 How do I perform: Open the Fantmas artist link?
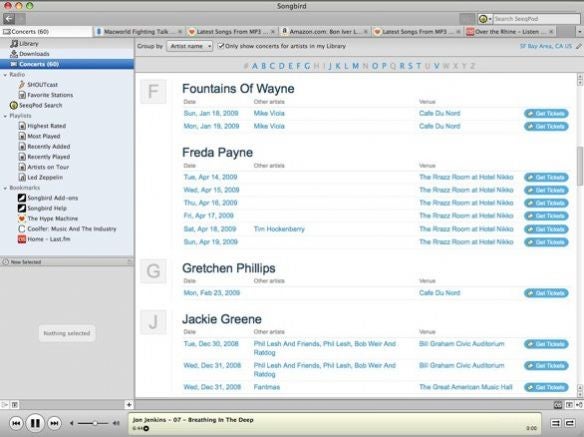[267, 387]
